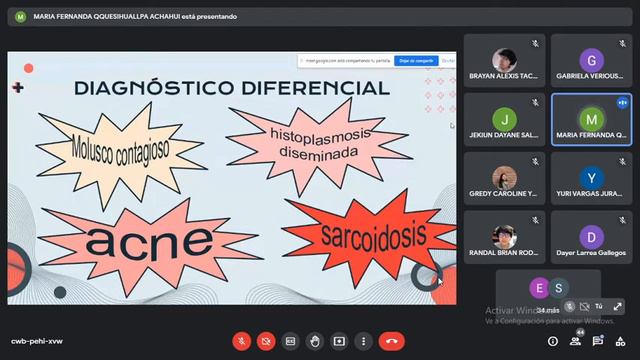
Task: Click the speaking indicator on Maria Fernanda's tile
Action: pyautogui.click(x=622, y=103)
